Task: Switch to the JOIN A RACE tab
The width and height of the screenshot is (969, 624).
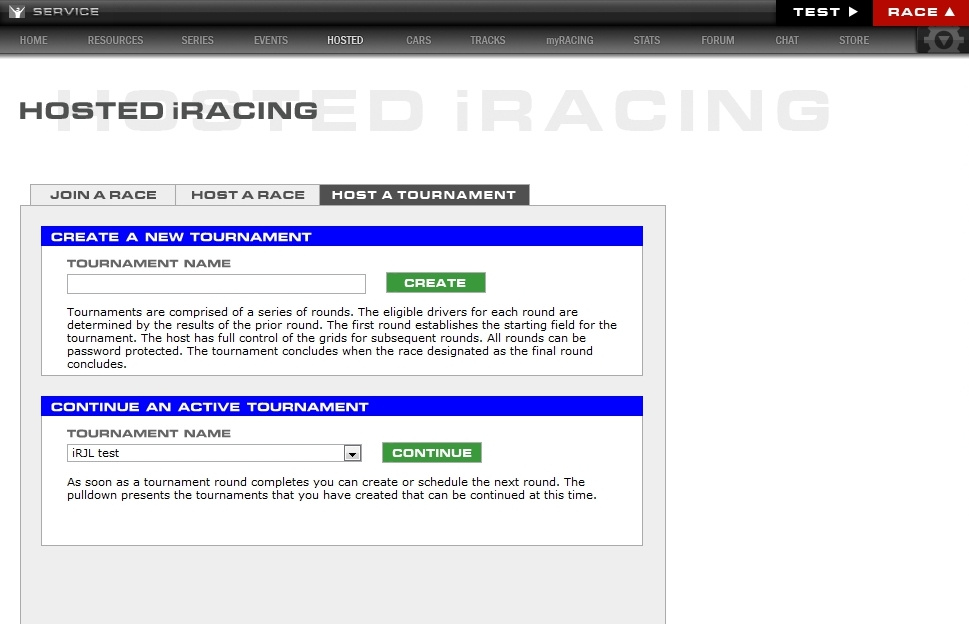Action: [x=103, y=195]
